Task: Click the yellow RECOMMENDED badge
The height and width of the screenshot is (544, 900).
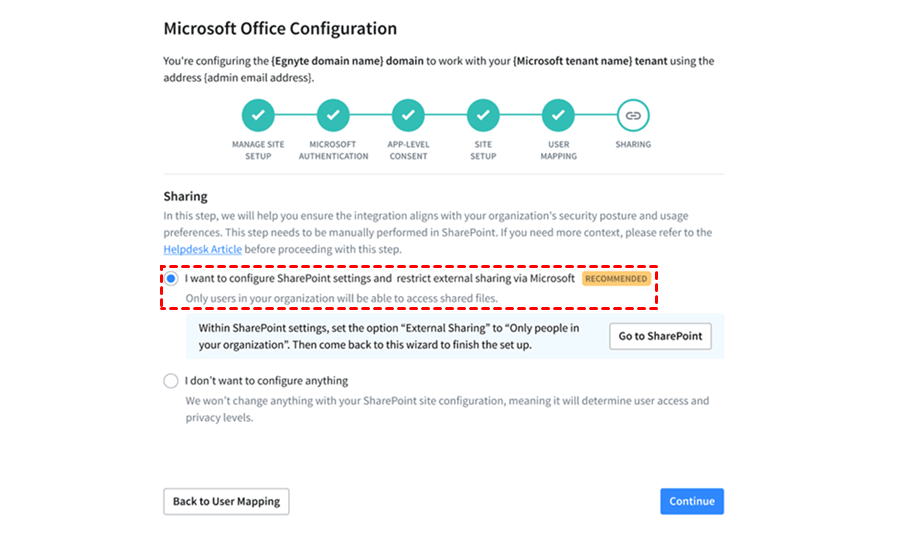Action: pos(616,279)
